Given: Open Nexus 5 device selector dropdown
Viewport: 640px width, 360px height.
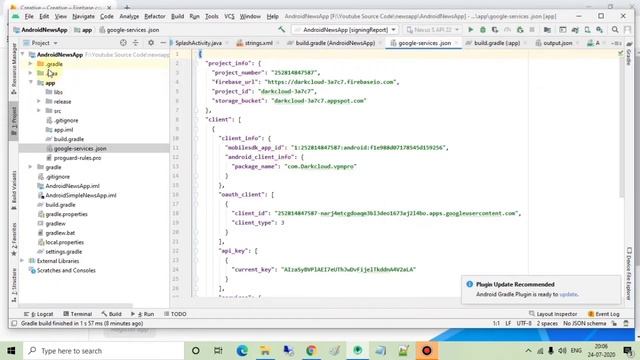Looking at the screenshot, I should tap(433, 30).
